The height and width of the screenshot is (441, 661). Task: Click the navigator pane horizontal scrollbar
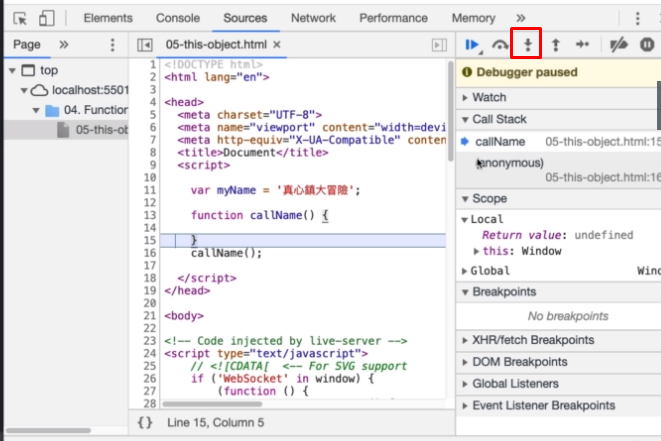(48, 430)
